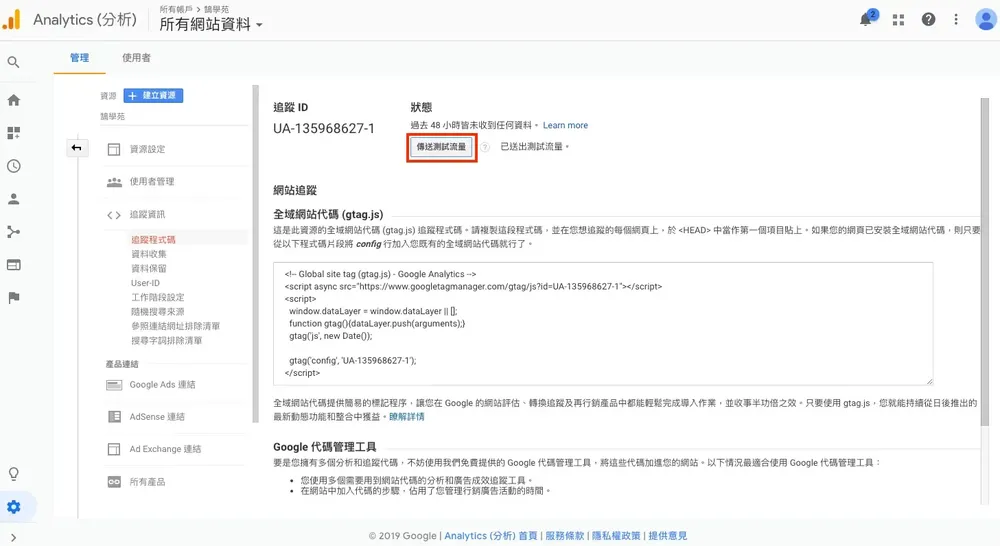
Task: Select 資料保留 data retention item
Action: [x=149, y=269]
